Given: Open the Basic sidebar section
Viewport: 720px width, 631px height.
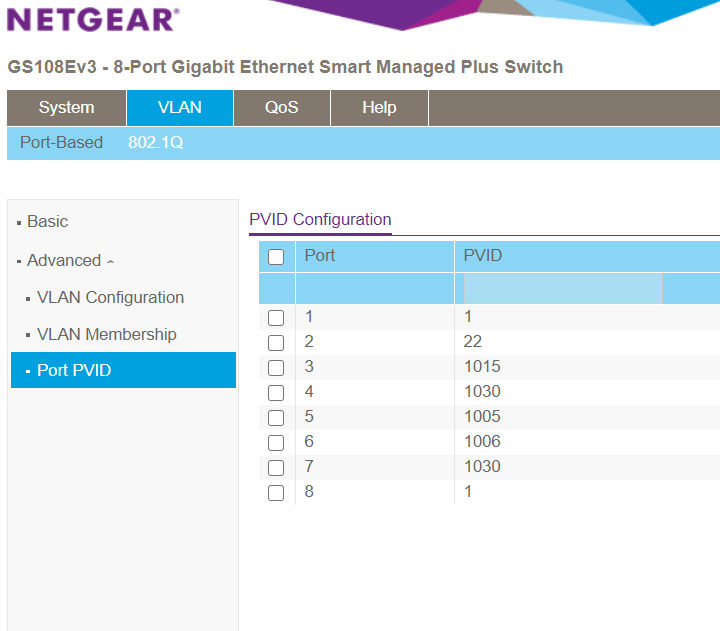Looking at the screenshot, I should 47,221.
